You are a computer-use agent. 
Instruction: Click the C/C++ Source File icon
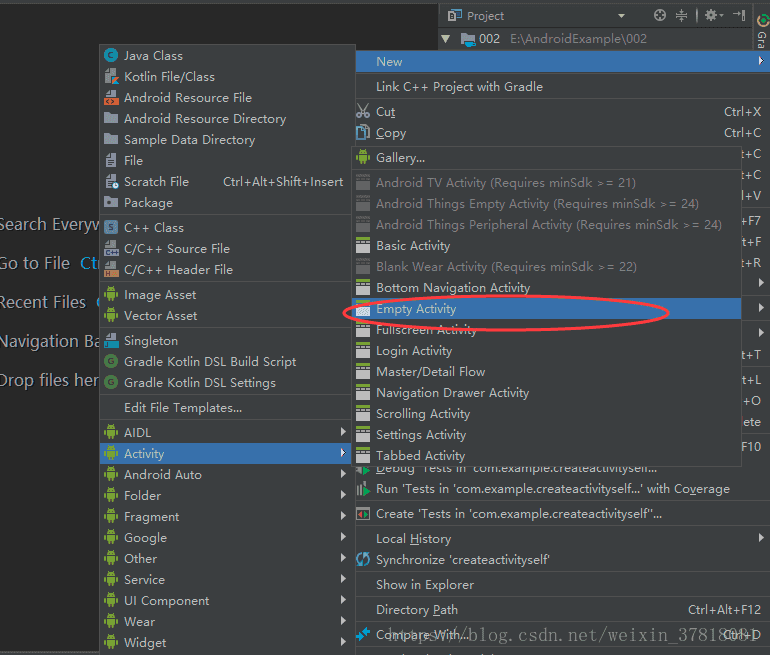[111, 248]
